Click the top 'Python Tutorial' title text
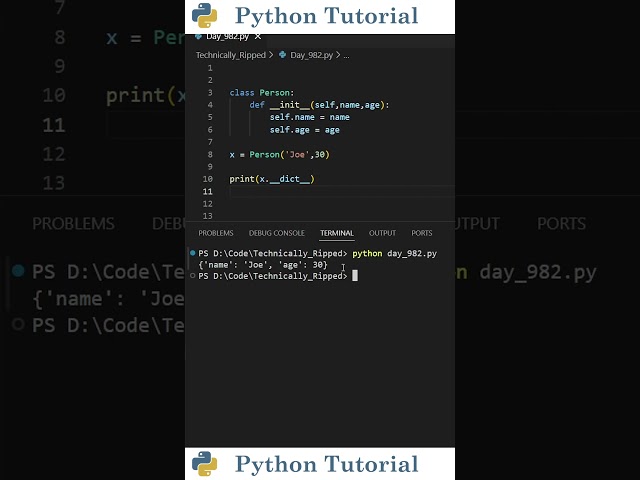The height and width of the screenshot is (480, 640). pyautogui.click(x=327, y=16)
